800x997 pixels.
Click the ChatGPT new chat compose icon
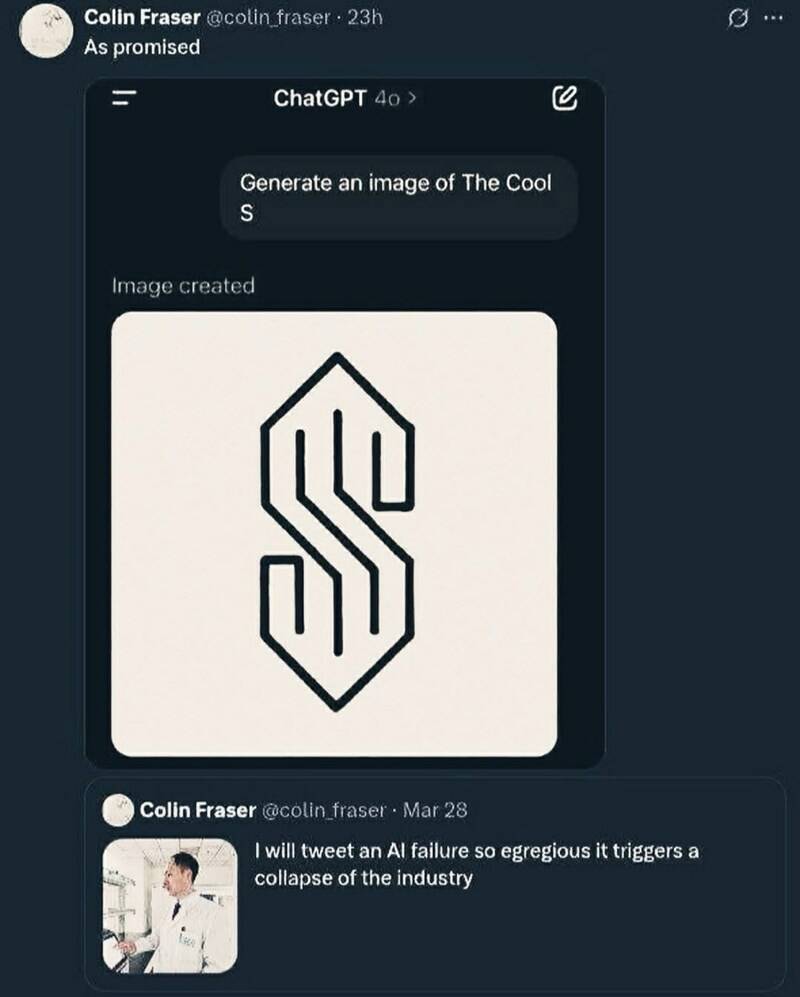point(563,98)
